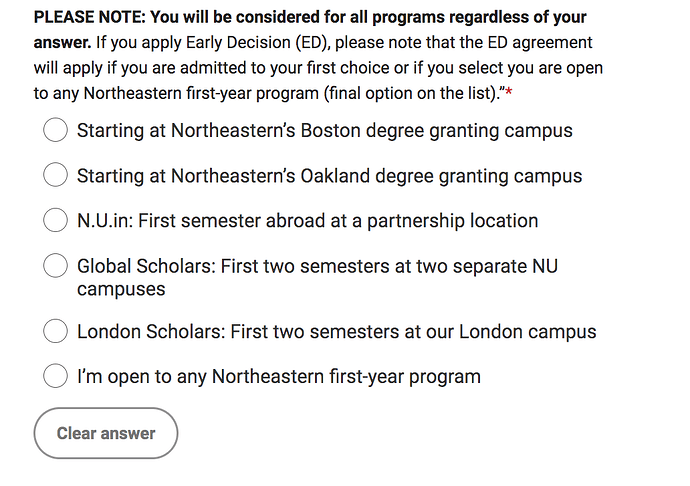Viewport: 690px width, 486px height.
Task: Select the open to any first-year program radio button
Action: click(56, 376)
